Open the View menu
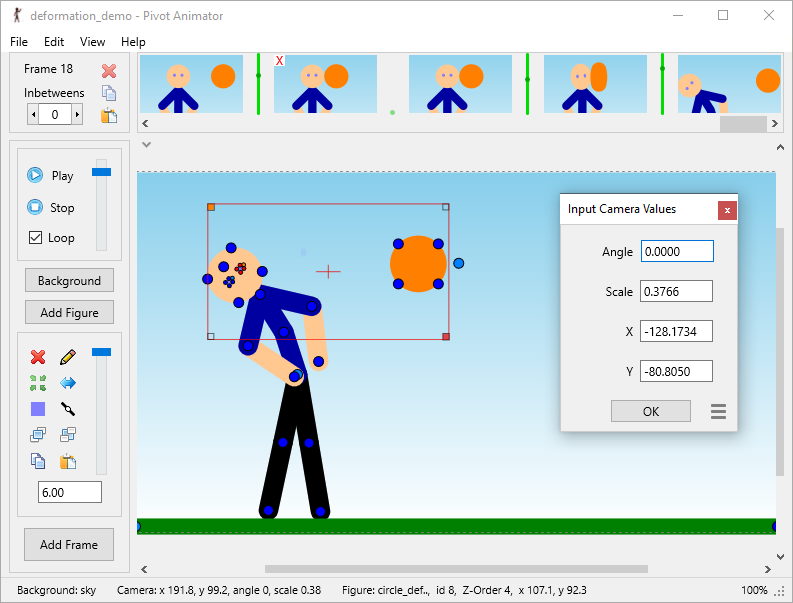Screen dimensions: 793x603 click(92, 42)
